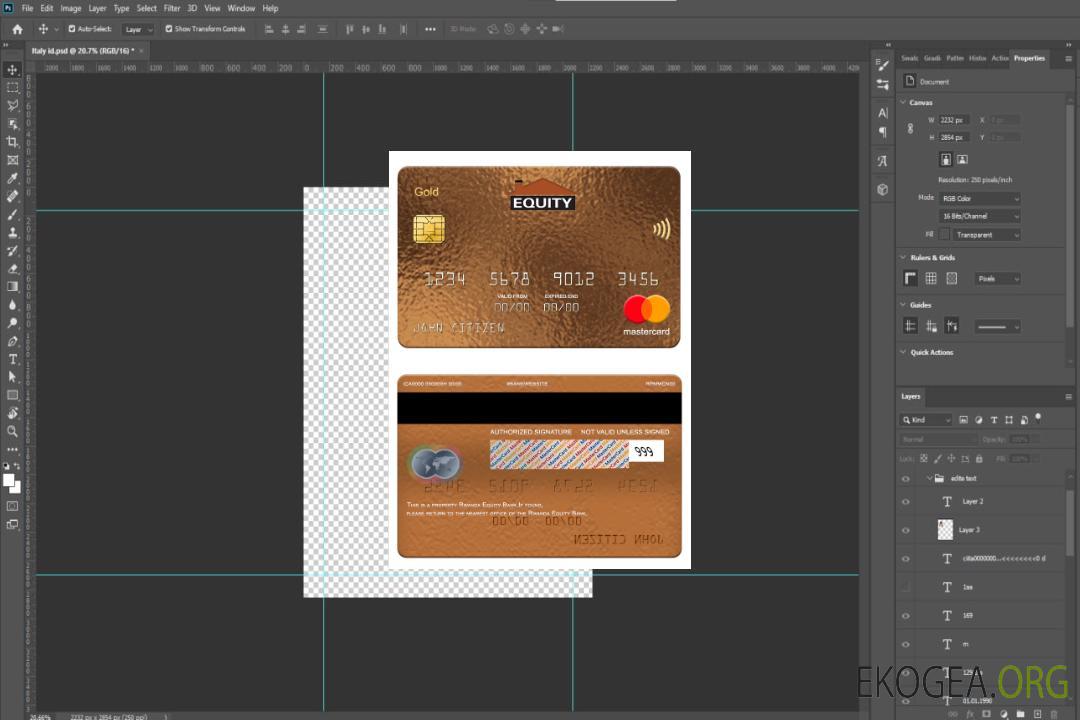
Task: Open the Glyphs panel icon
Action: 883,161
